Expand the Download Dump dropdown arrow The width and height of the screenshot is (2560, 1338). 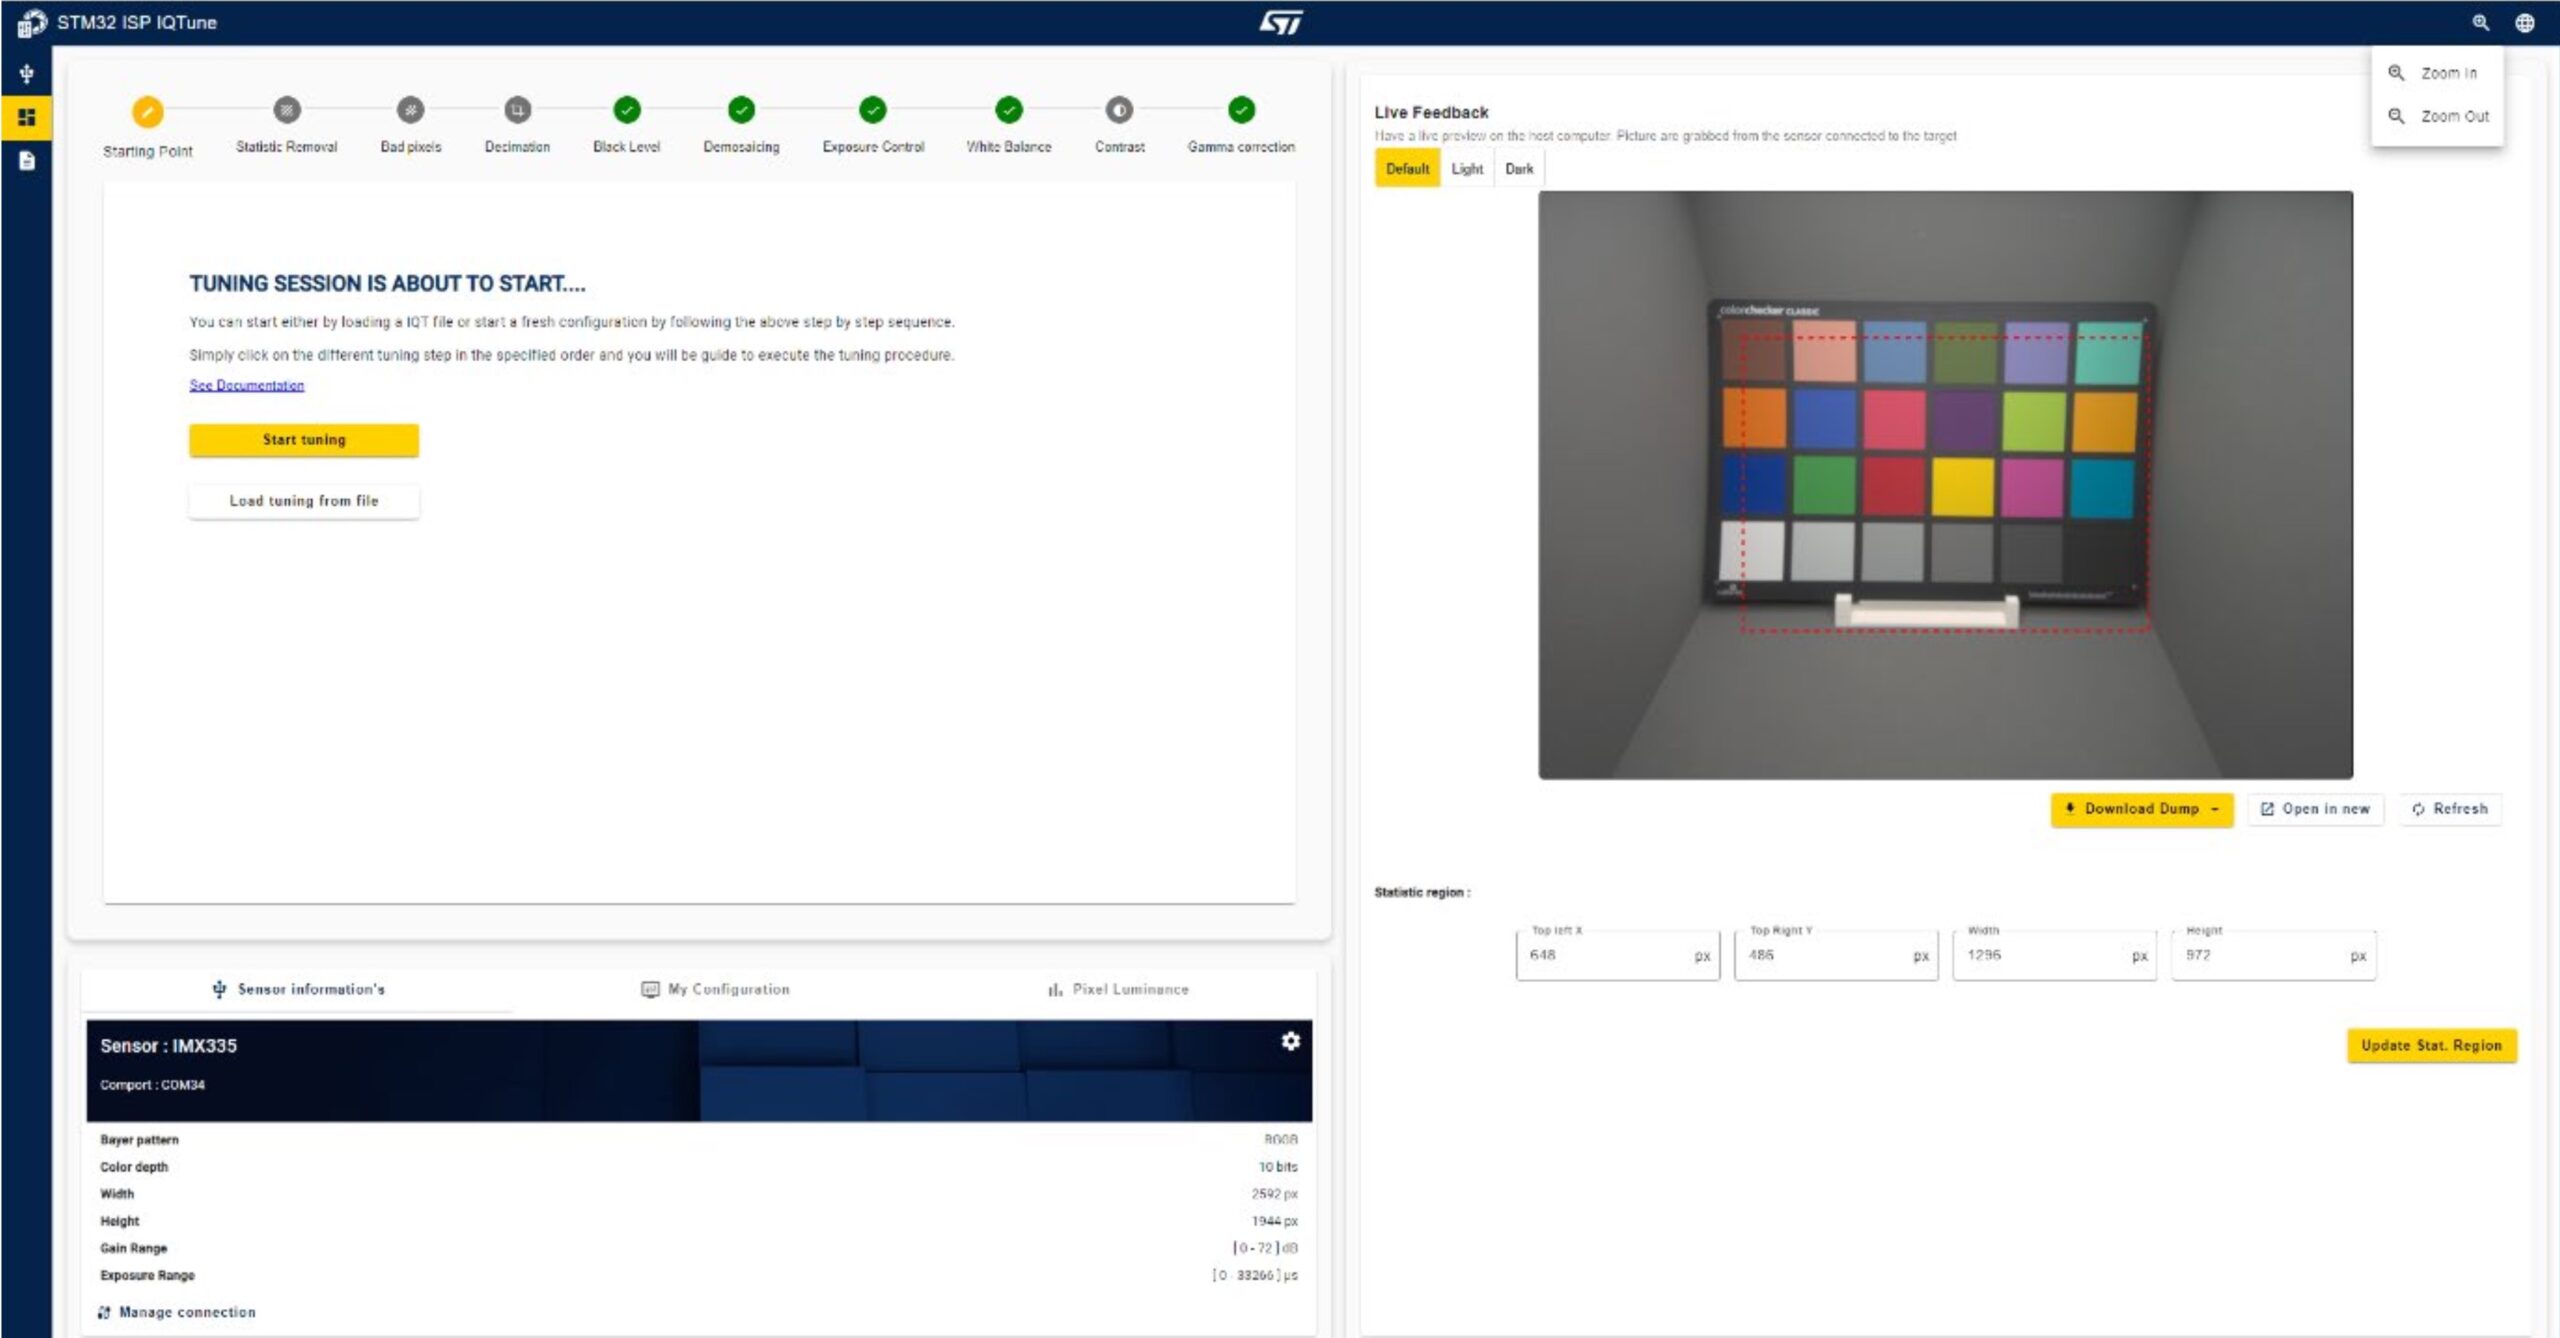[x=2215, y=809]
